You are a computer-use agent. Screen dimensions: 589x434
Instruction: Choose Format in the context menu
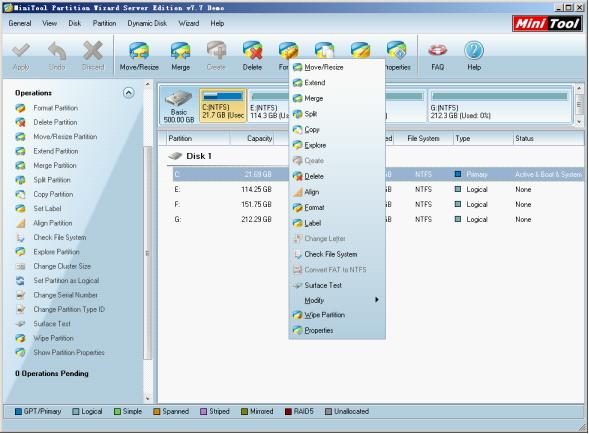tap(337, 207)
